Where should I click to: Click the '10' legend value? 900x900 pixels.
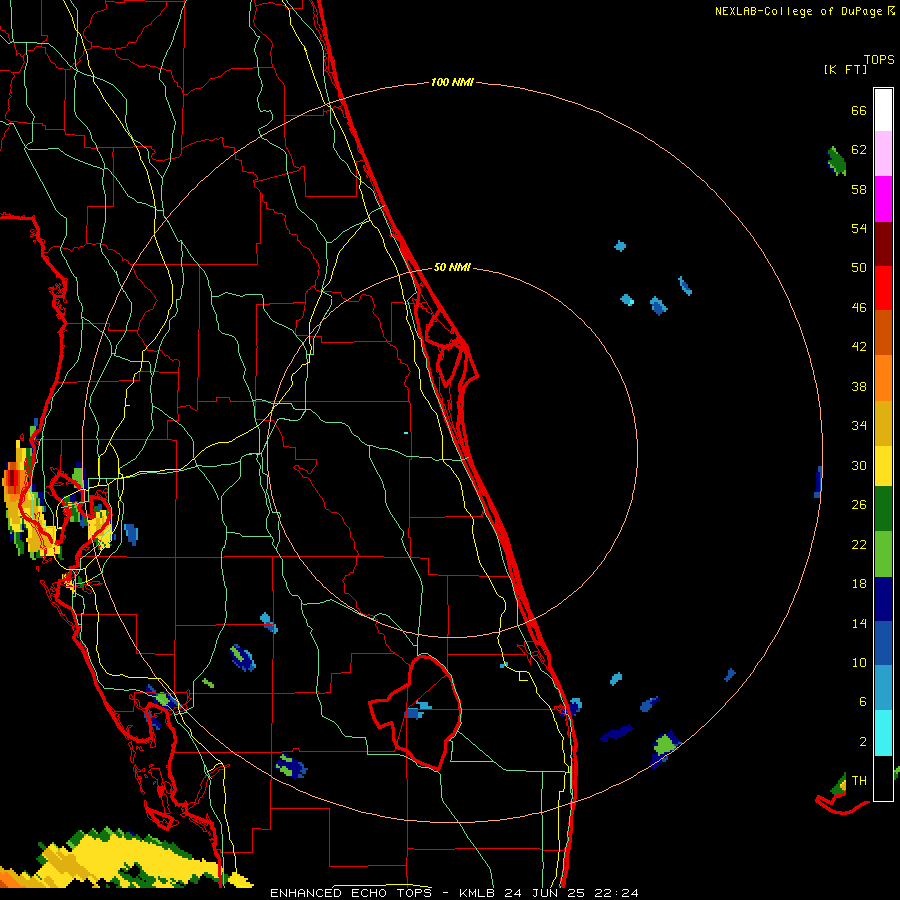[x=859, y=662]
